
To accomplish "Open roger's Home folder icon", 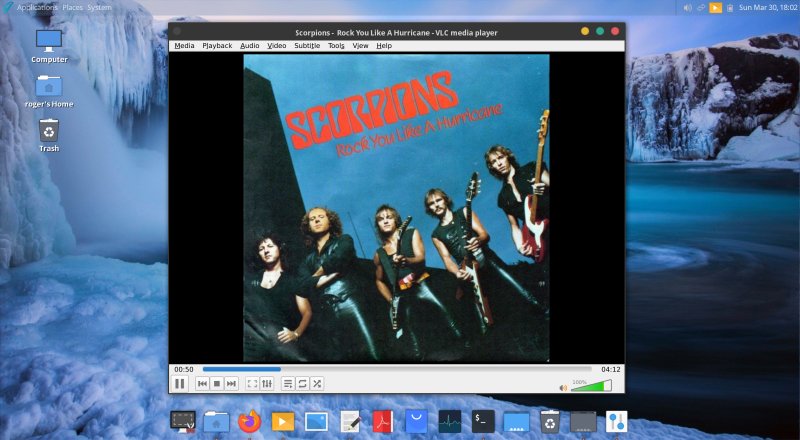I will [x=49, y=91].
